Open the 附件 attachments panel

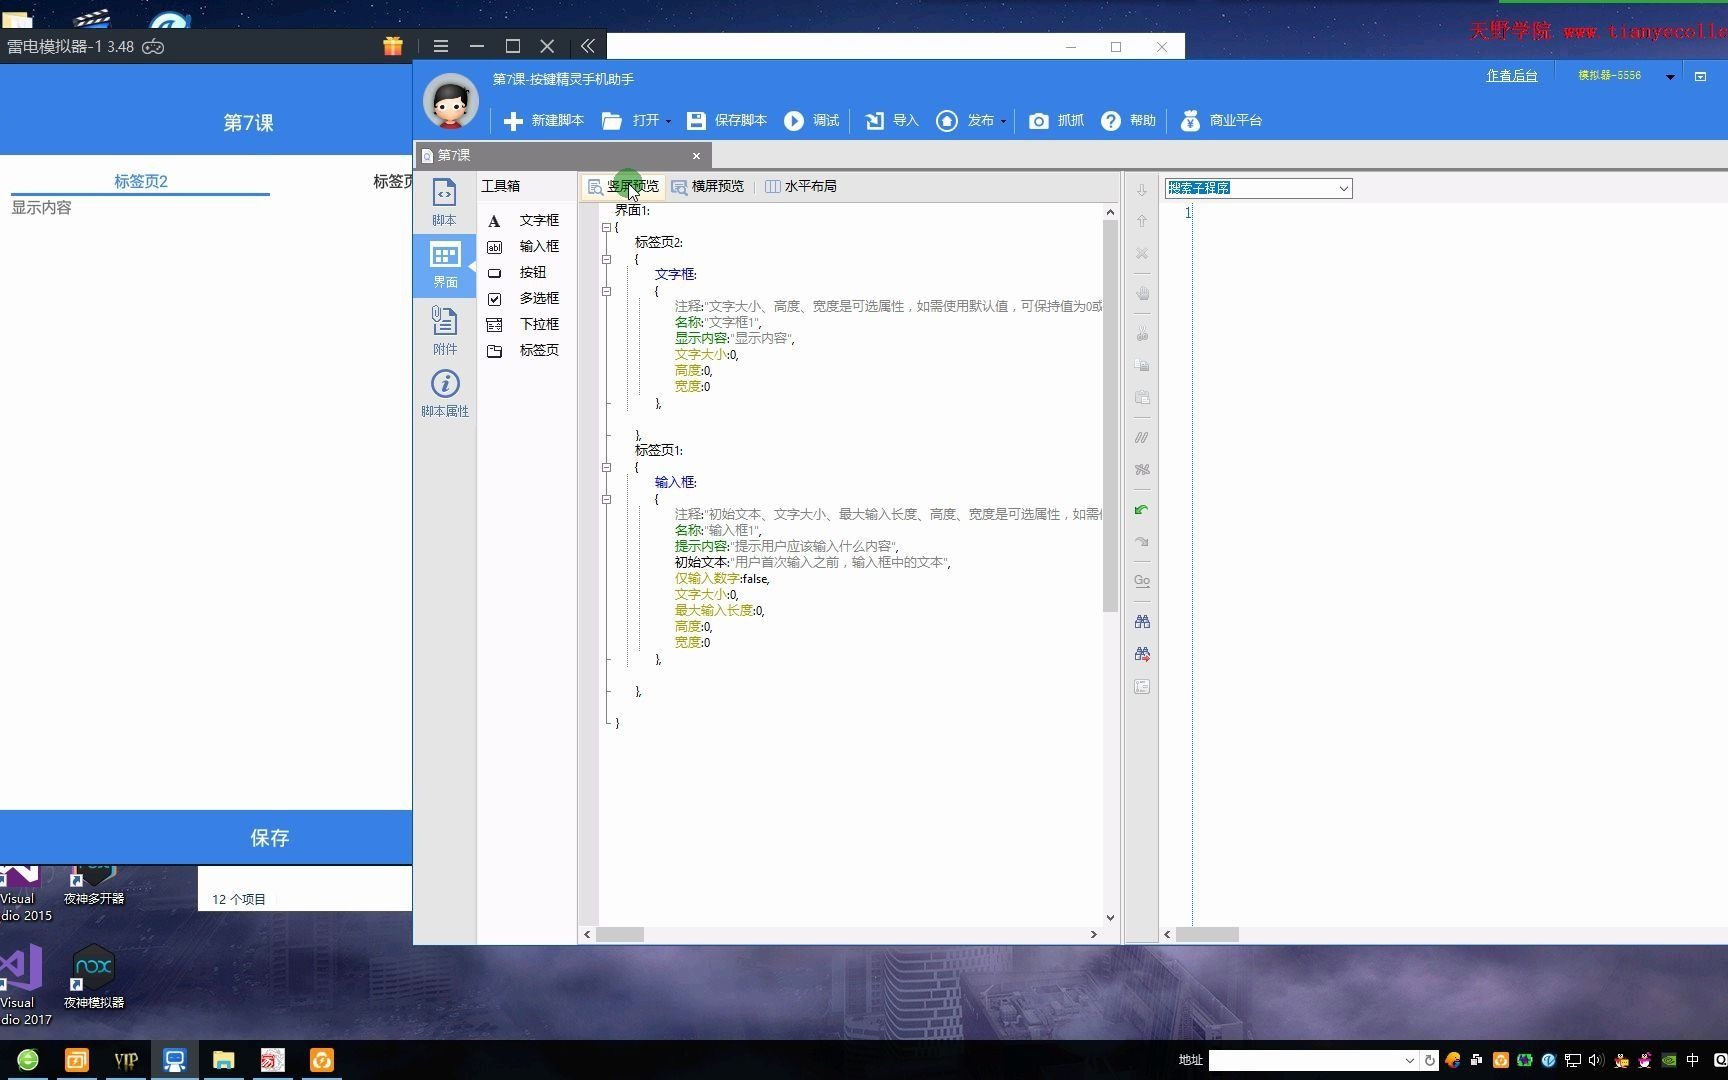(444, 330)
